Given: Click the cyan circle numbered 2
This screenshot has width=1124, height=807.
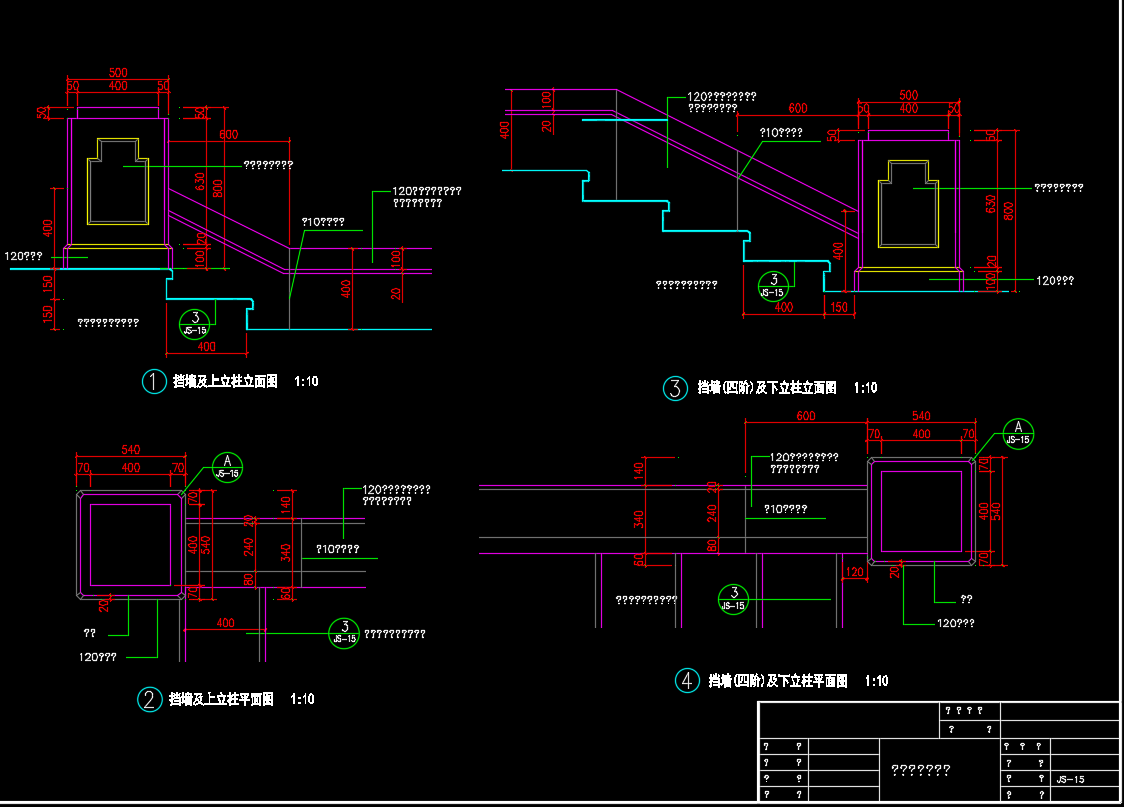Looking at the screenshot, I should pyautogui.click(x=150, y=699).
